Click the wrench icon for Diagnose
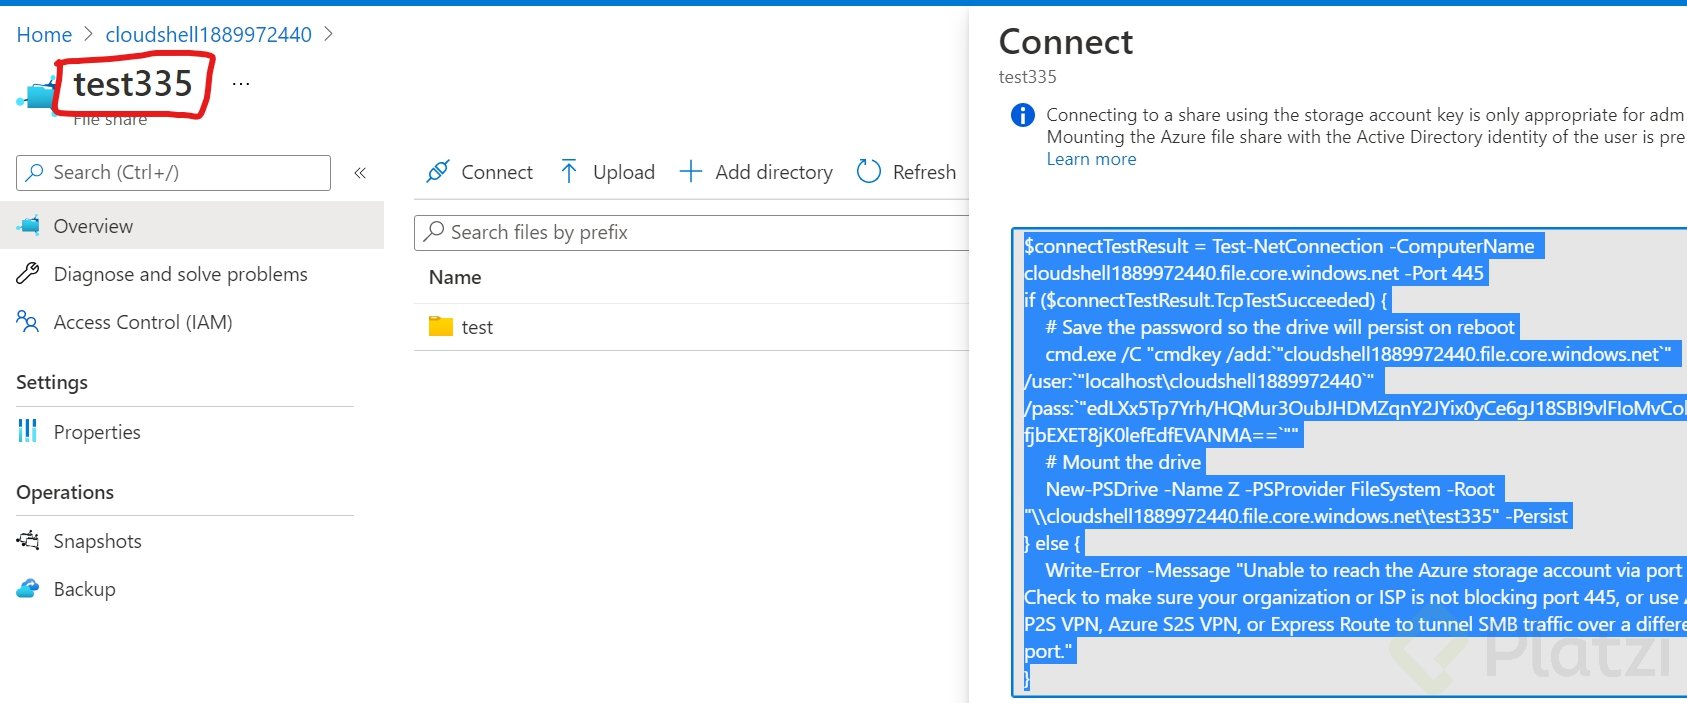 (28, 273)
